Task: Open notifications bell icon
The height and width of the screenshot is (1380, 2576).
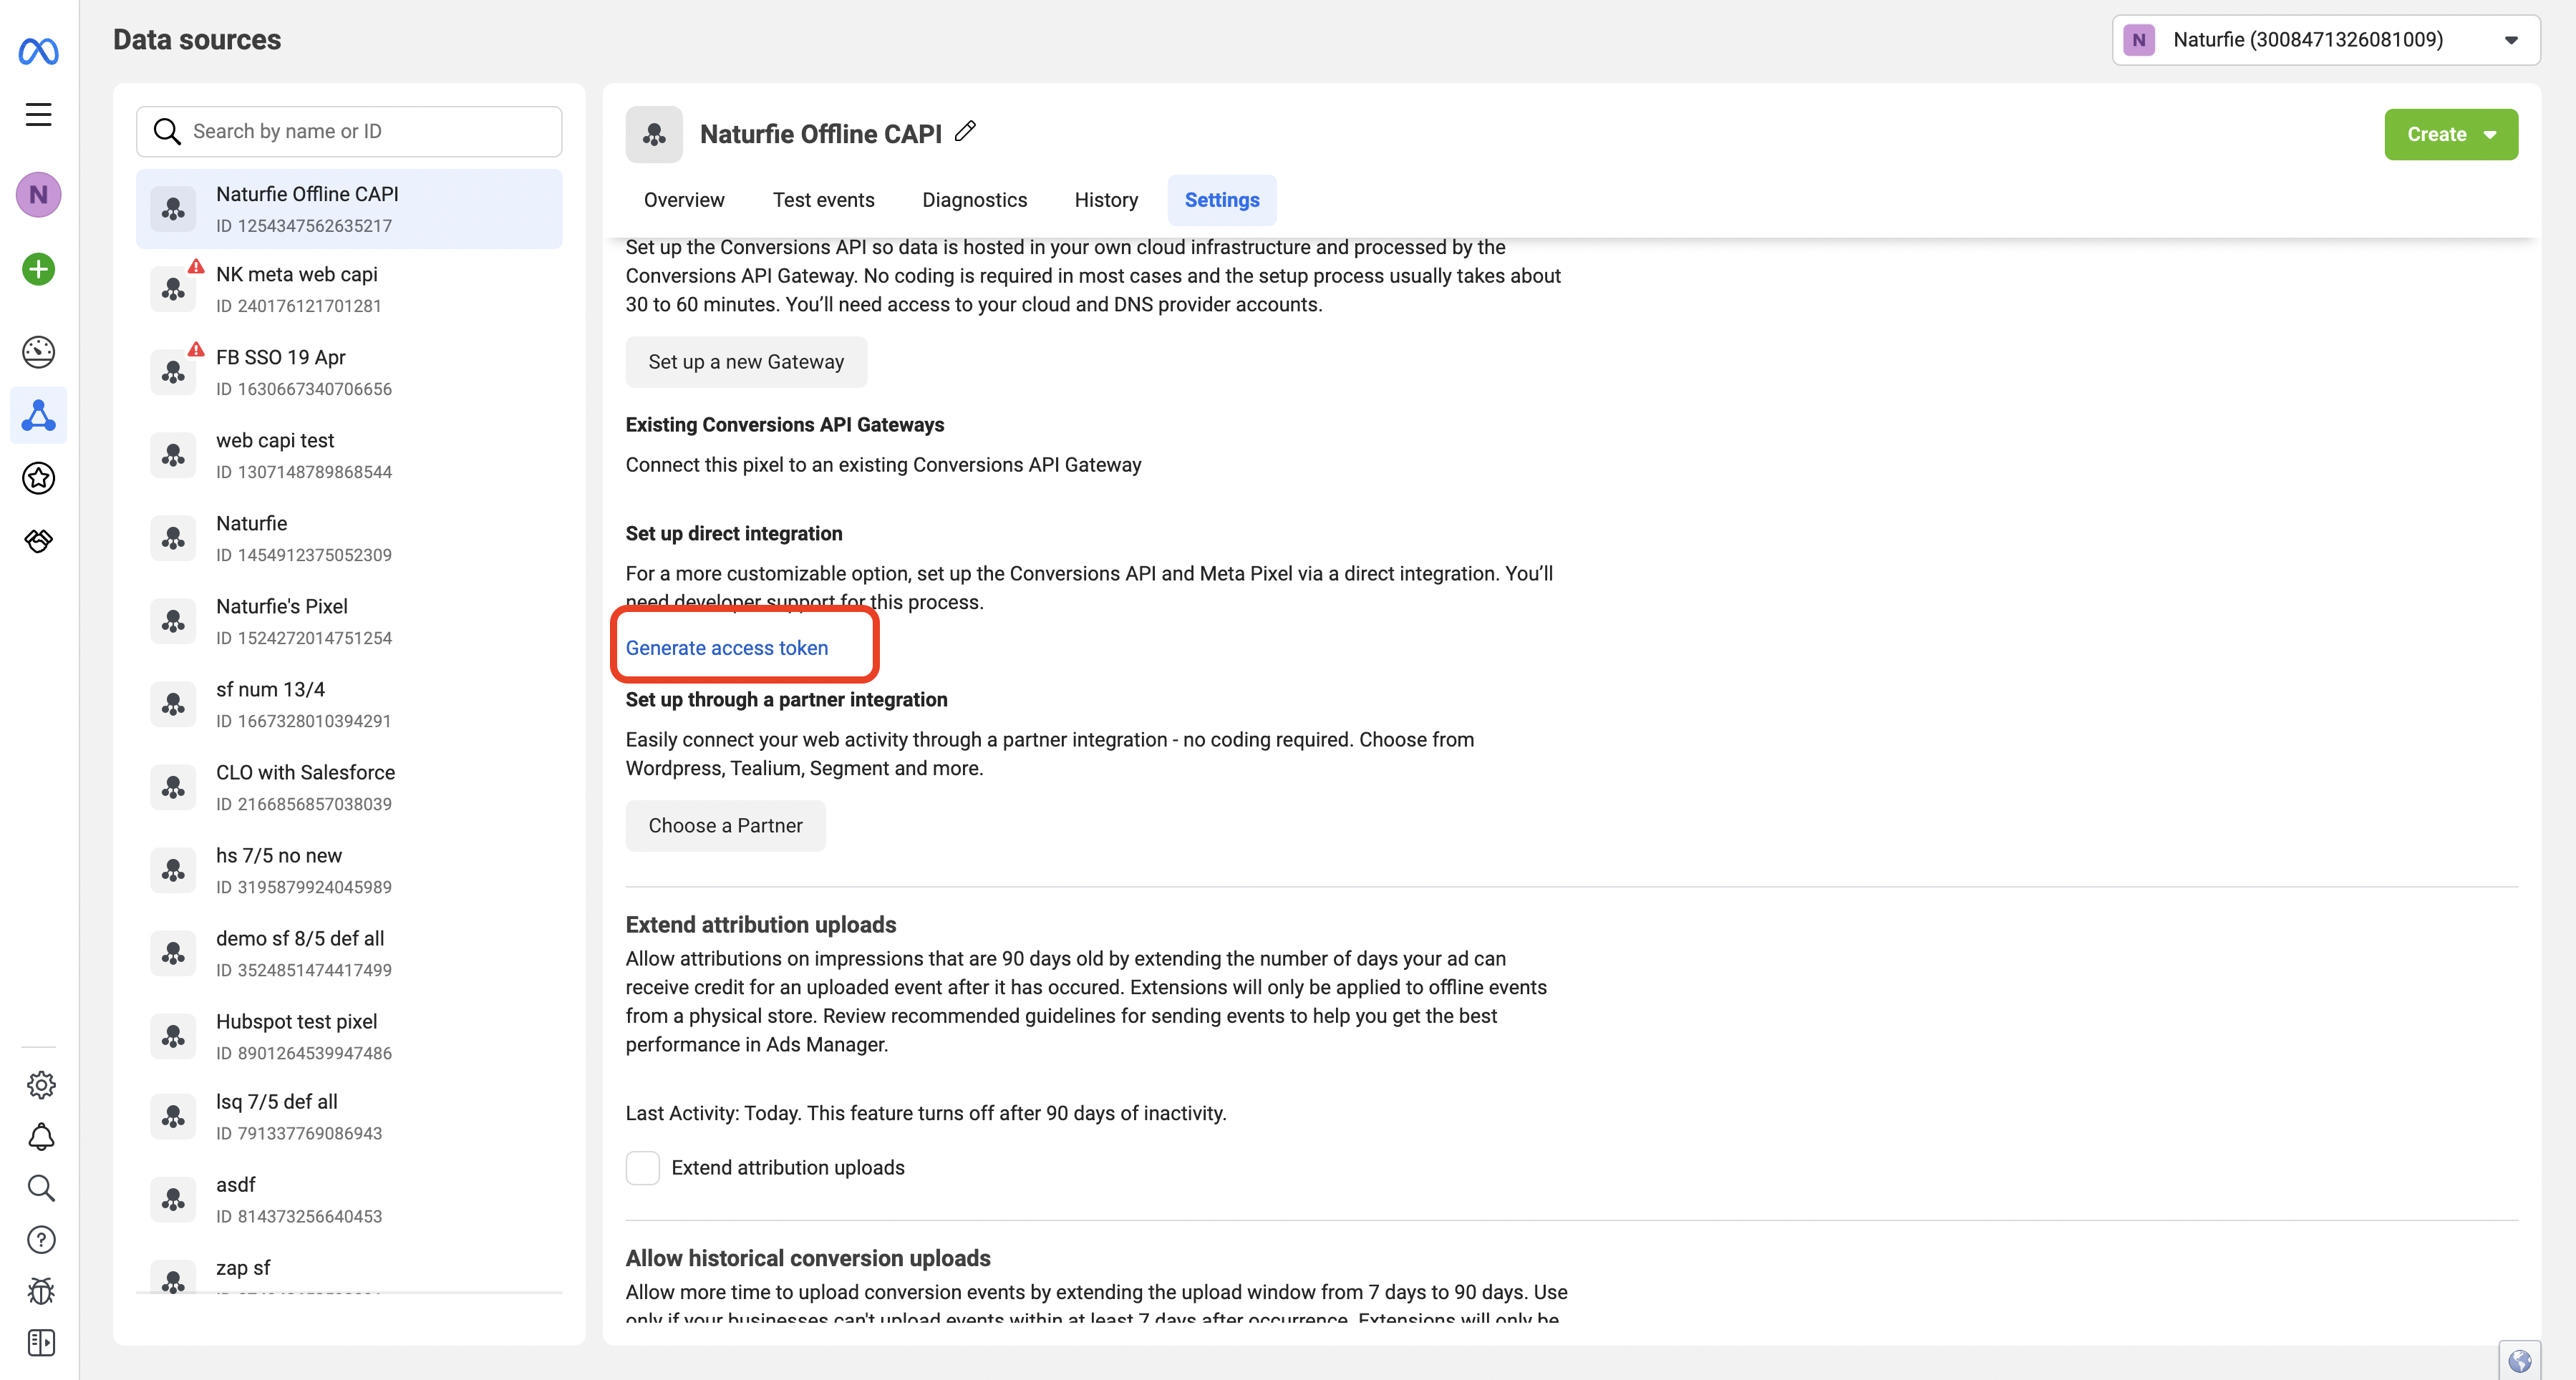Action: (x=41, y=1137)
